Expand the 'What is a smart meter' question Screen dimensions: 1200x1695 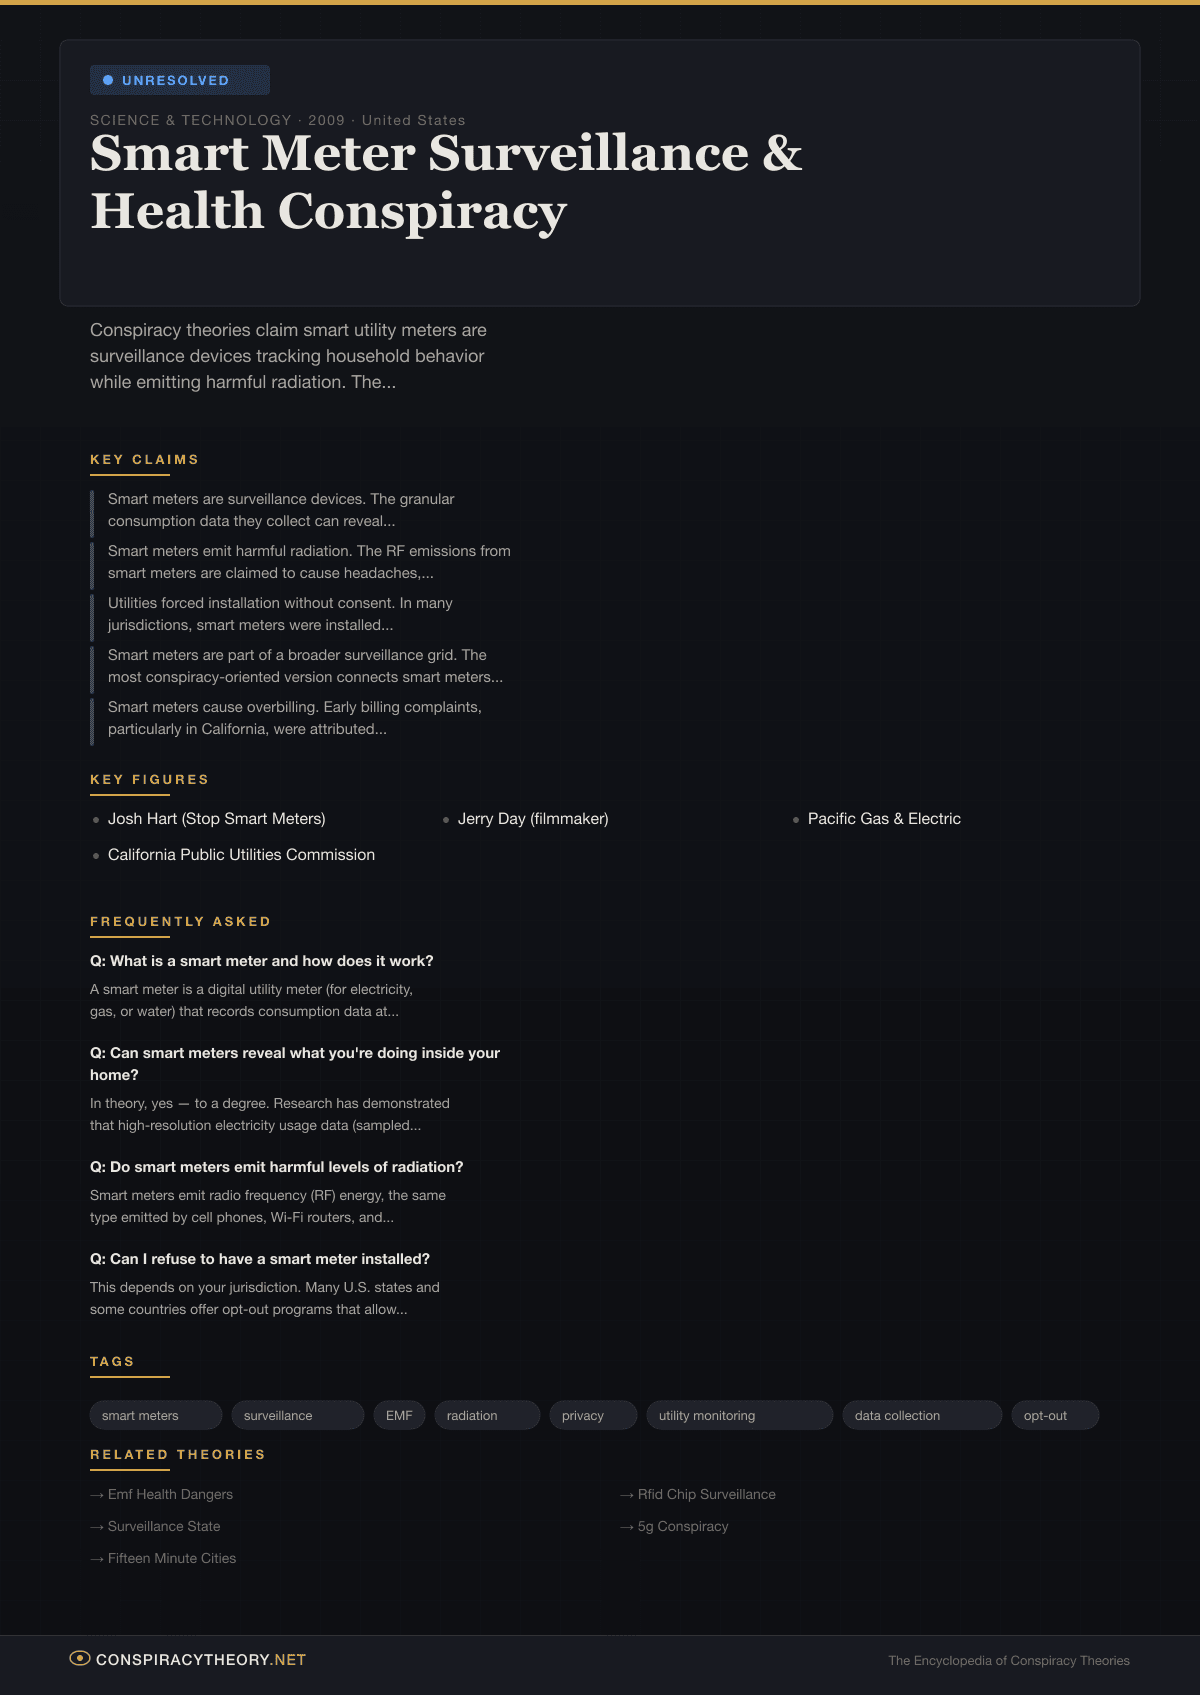(x=262, y=961)
